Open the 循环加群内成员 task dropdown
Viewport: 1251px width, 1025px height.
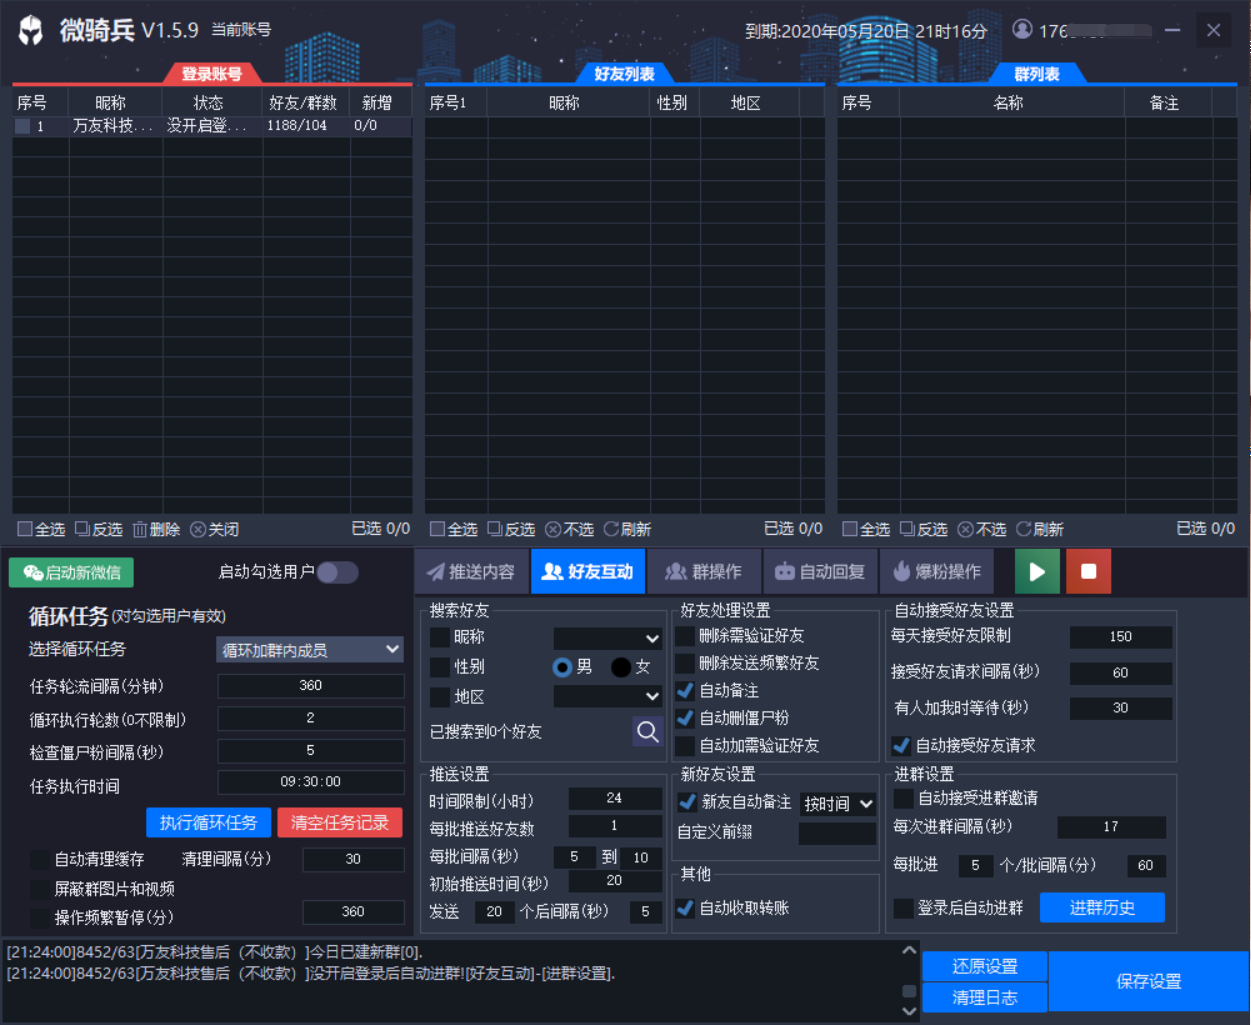pyautogui.click(x=310, y=650)
